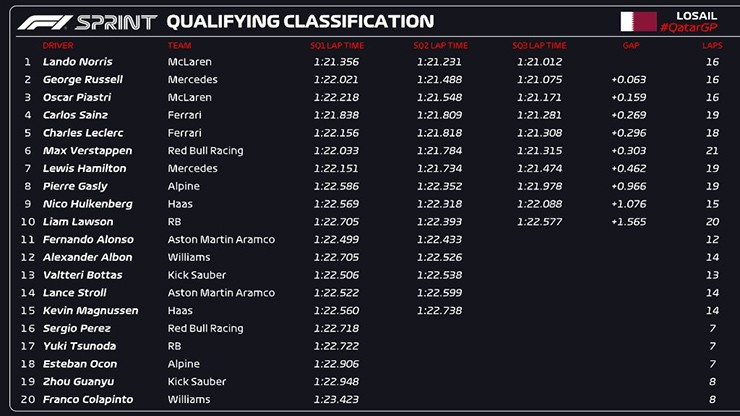
Task: Select Max Verstappen's name
Action: pyautogui.click(x=87, y=151)
